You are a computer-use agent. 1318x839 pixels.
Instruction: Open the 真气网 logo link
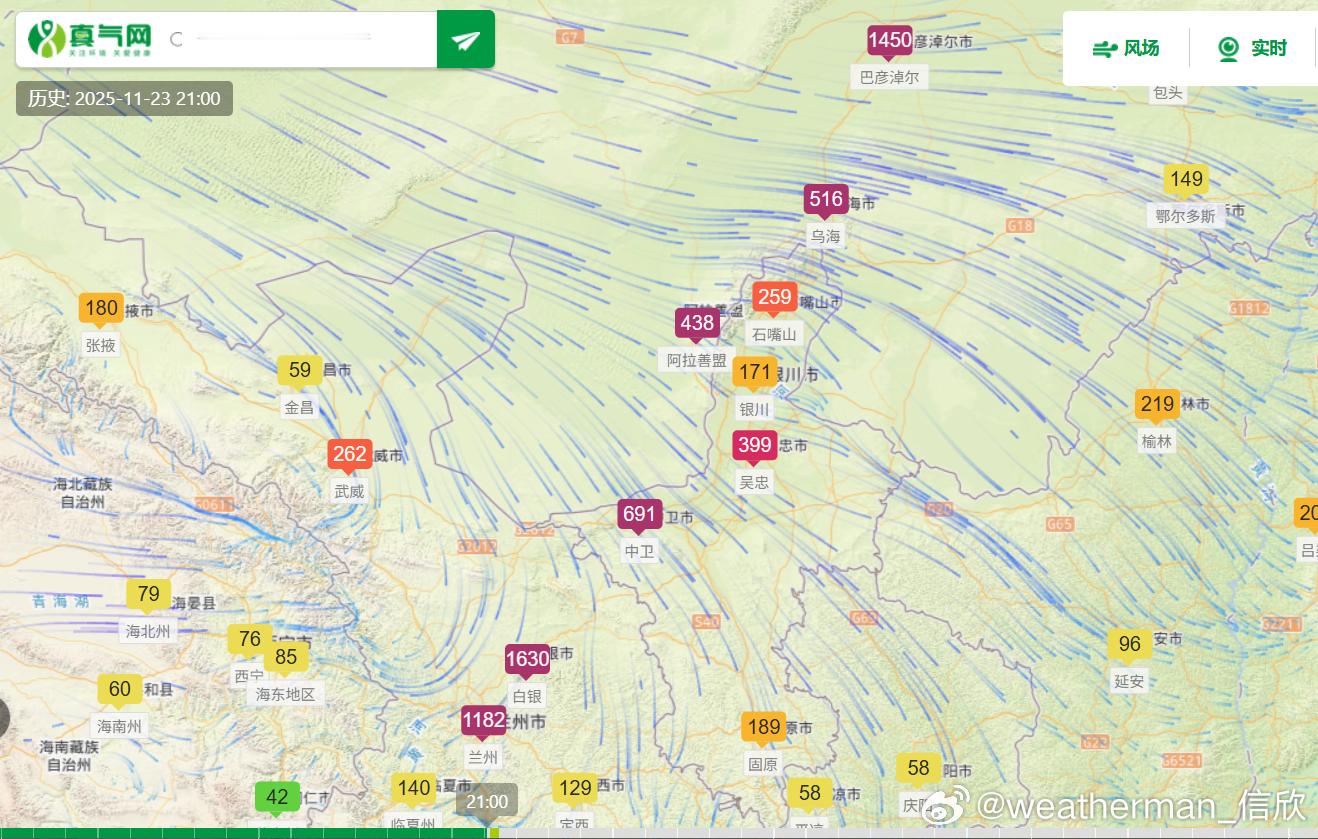[90, 39]
